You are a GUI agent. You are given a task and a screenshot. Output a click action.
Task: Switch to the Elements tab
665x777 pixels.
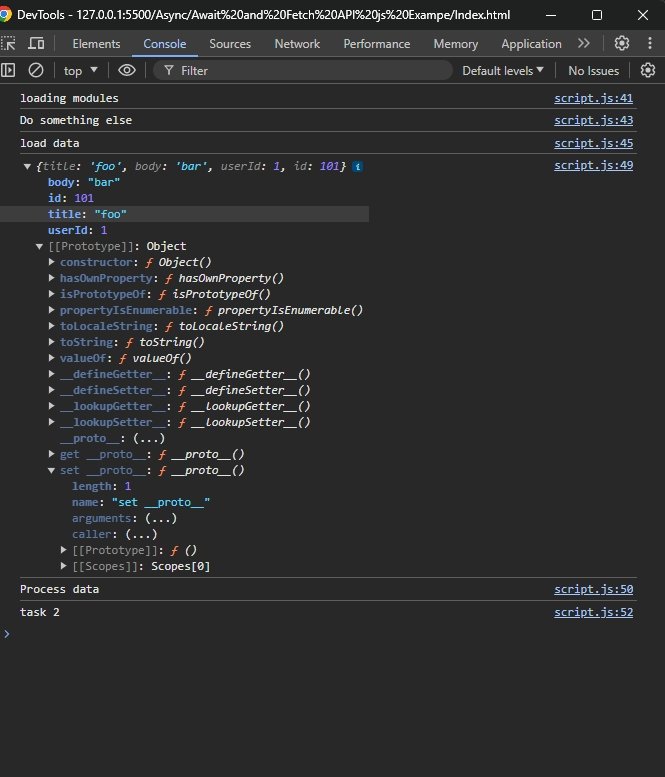pyautogui.click(x=96, y=44)
